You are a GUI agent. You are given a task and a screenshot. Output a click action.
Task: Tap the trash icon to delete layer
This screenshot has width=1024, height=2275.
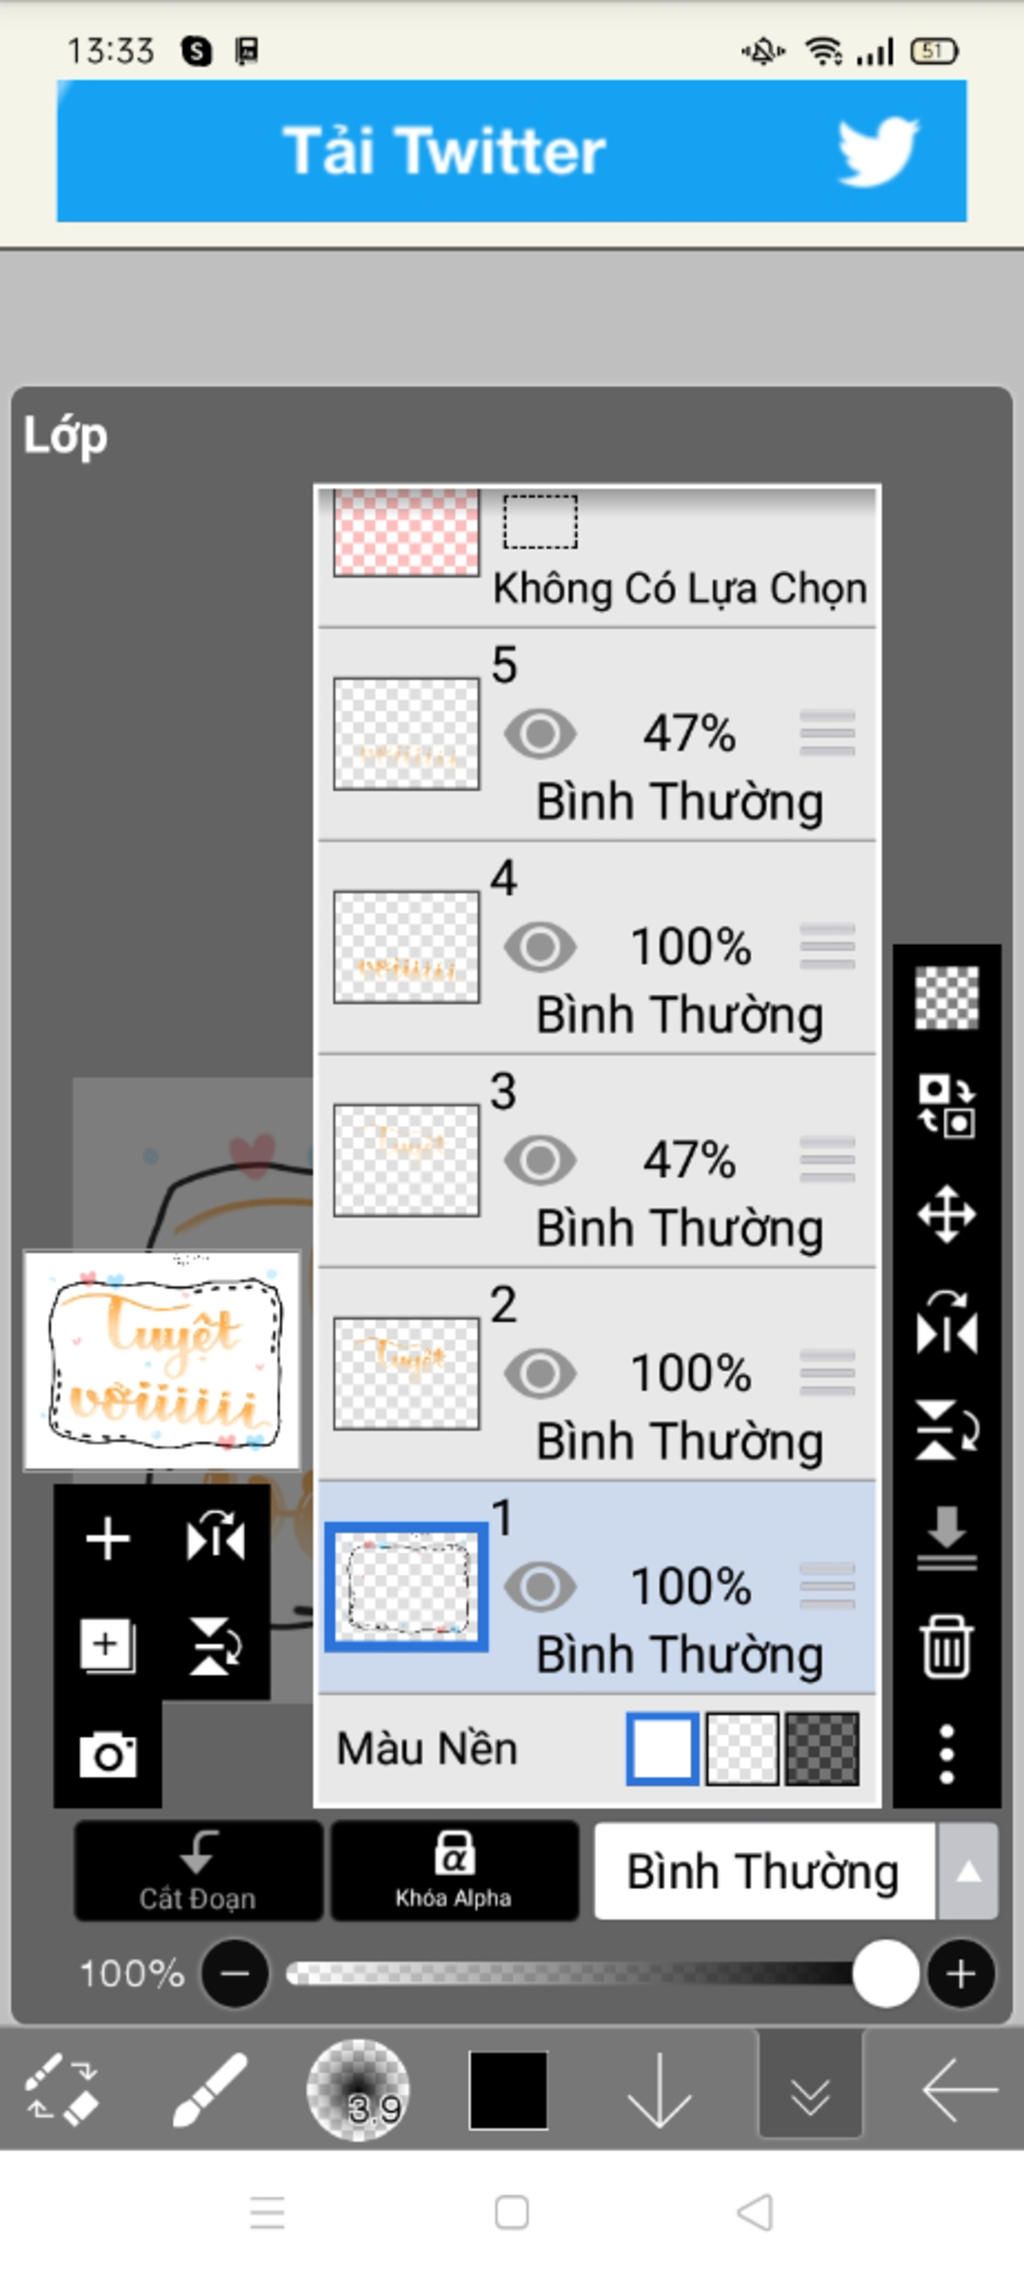[x=946, y=1645]
